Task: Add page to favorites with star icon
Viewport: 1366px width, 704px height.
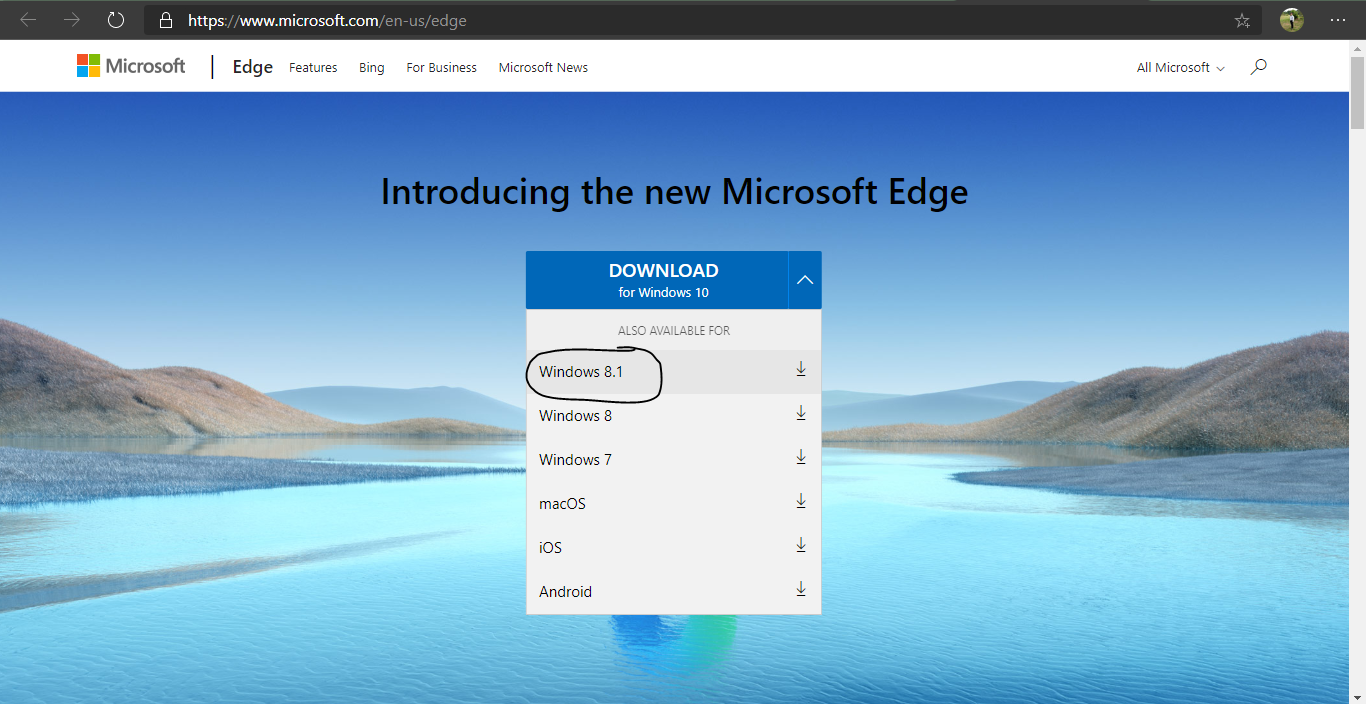Action: [1242, 20]
